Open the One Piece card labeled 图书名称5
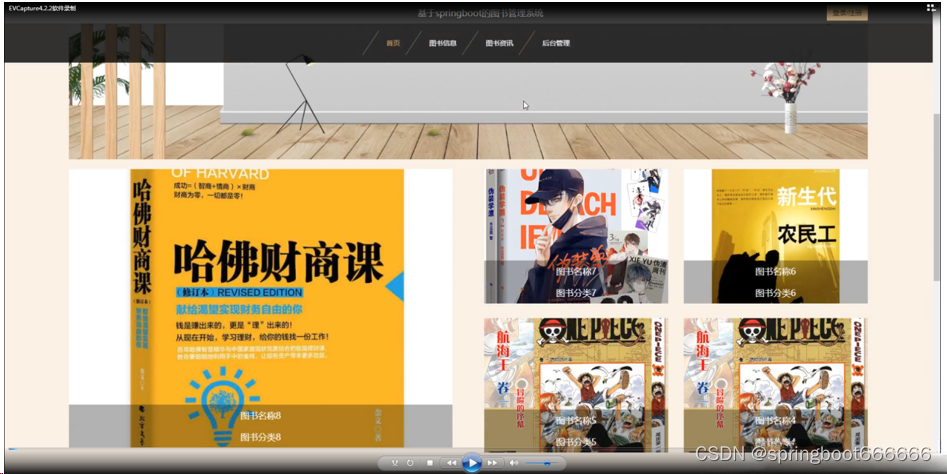This screenshot has width=947, height=474. pos(576,385)
